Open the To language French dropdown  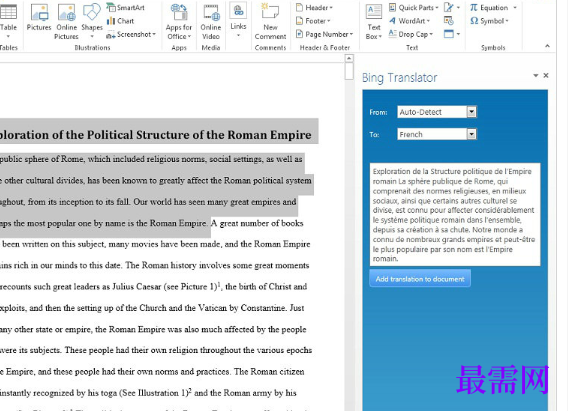[x=437, y=134]
